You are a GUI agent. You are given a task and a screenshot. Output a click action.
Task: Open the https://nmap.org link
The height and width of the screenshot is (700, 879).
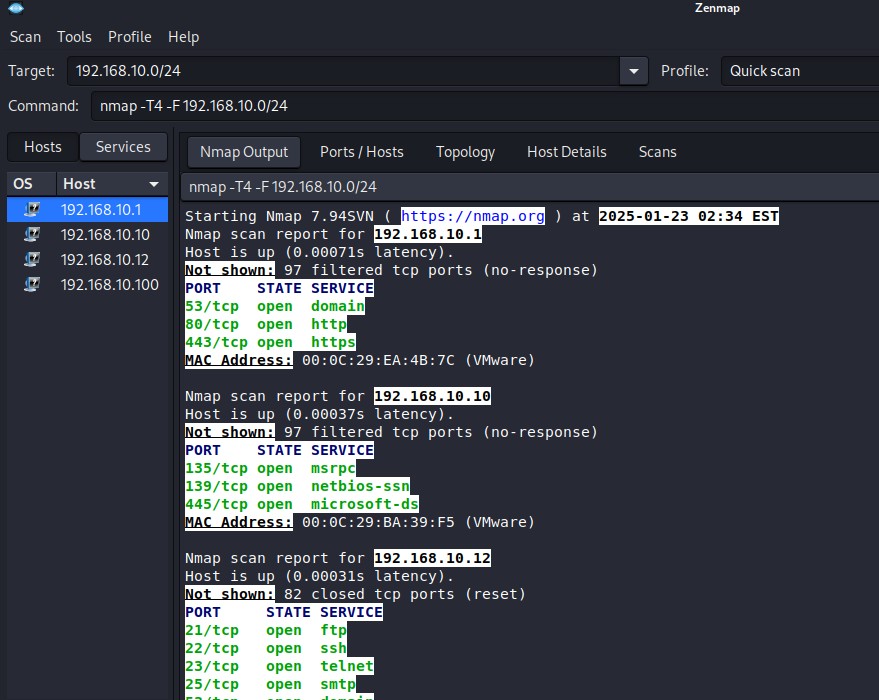point(473,216)
